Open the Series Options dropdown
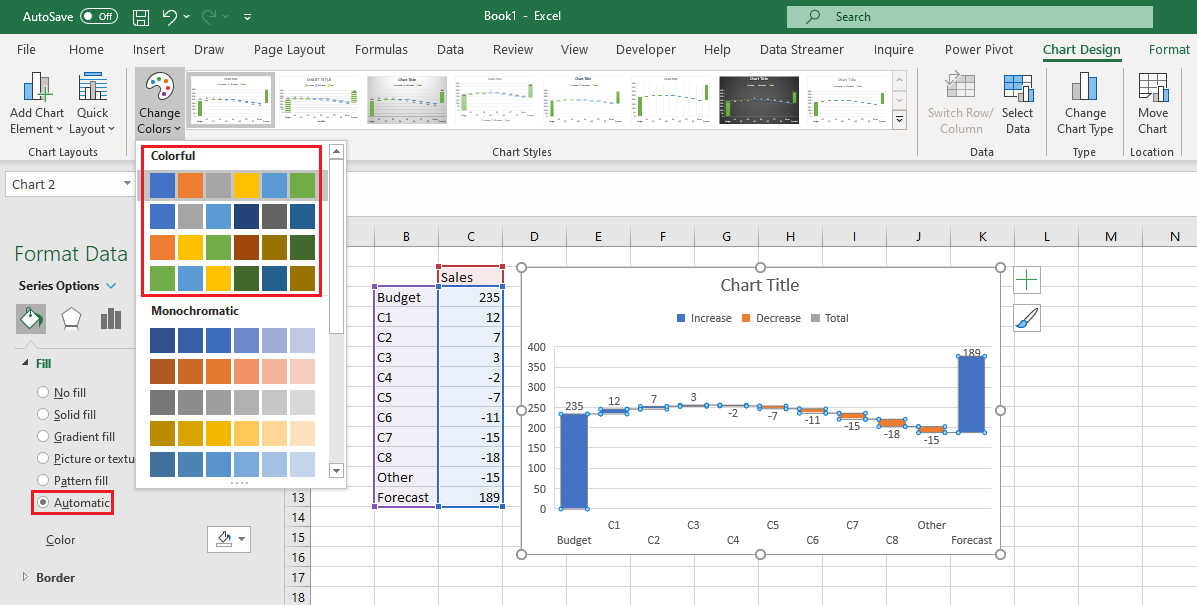This screenshot has height=605, width=1197. [x=111, y=285]
